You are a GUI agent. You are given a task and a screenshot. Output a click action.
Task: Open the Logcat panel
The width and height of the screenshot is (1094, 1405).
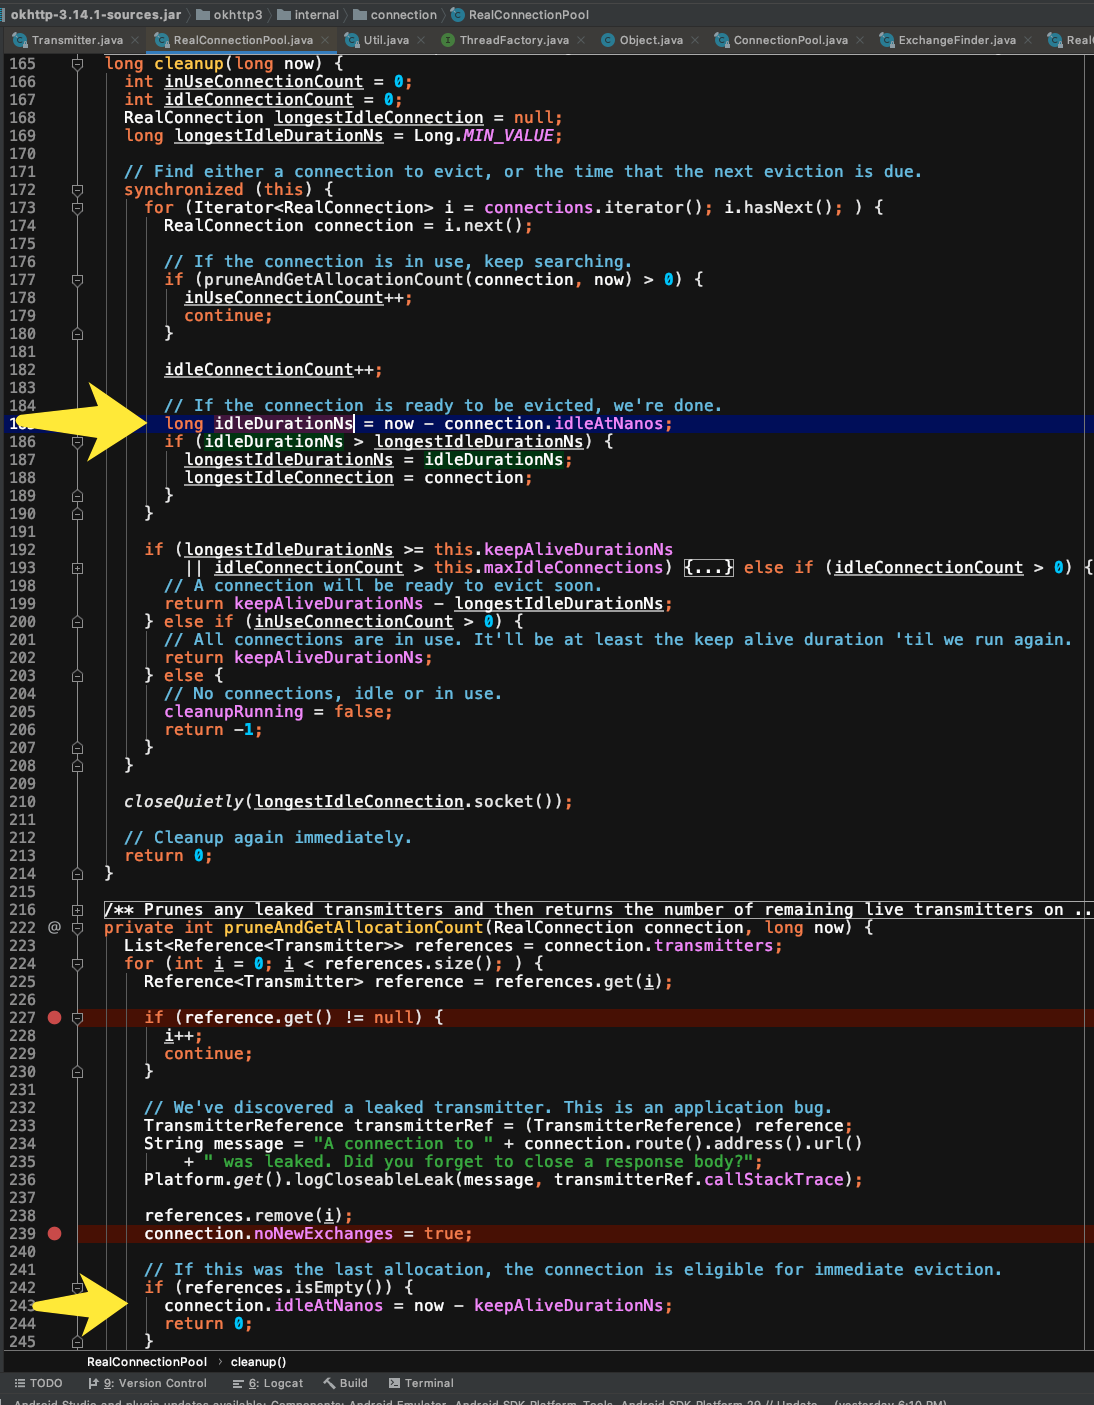click(x=267, y=1382)
